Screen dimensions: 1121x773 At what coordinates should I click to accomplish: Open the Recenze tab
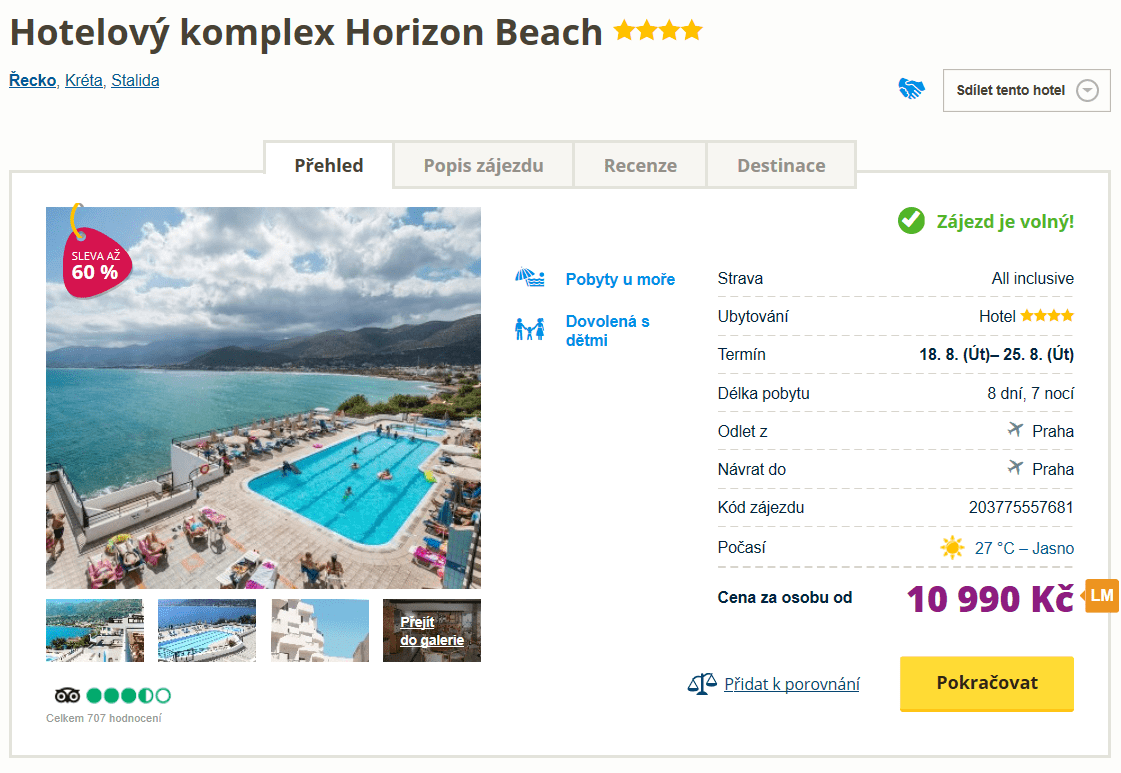[x=640, y=166]
